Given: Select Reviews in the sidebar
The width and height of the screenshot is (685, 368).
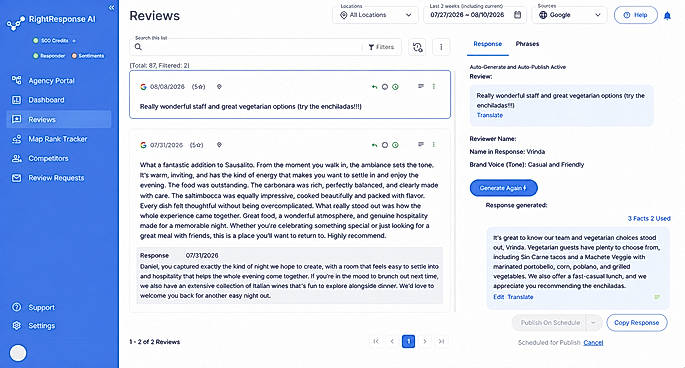Looking at the screenshot, I should point(59,119).
